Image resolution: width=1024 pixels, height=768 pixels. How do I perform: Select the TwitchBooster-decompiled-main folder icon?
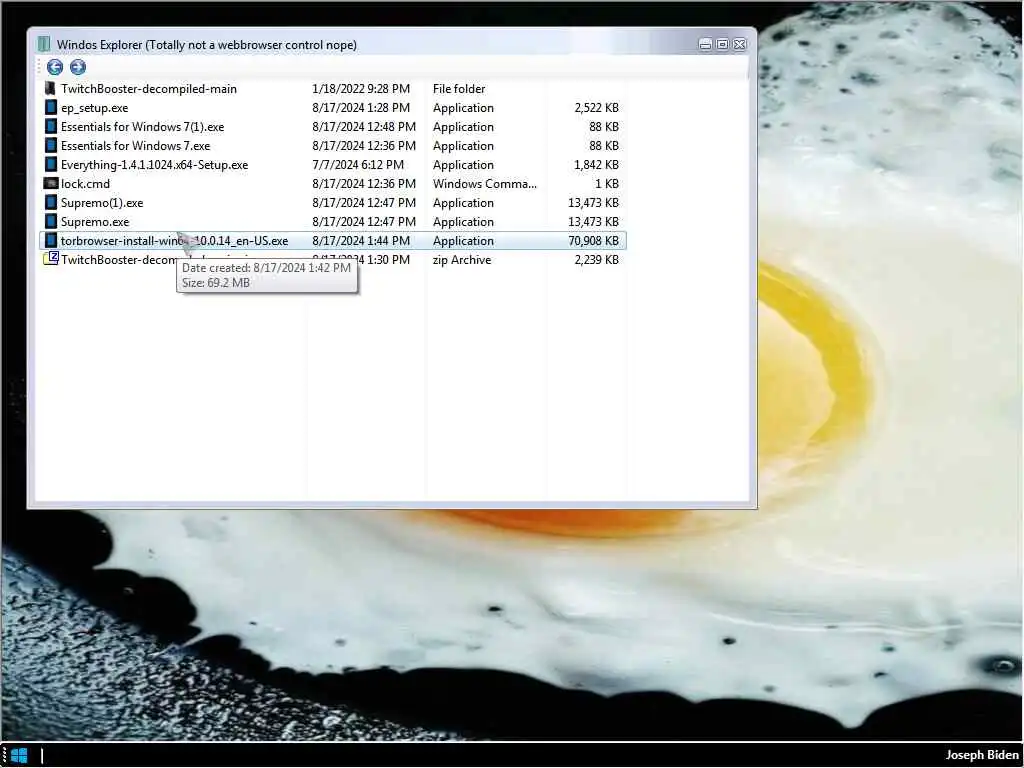[50, 88]
